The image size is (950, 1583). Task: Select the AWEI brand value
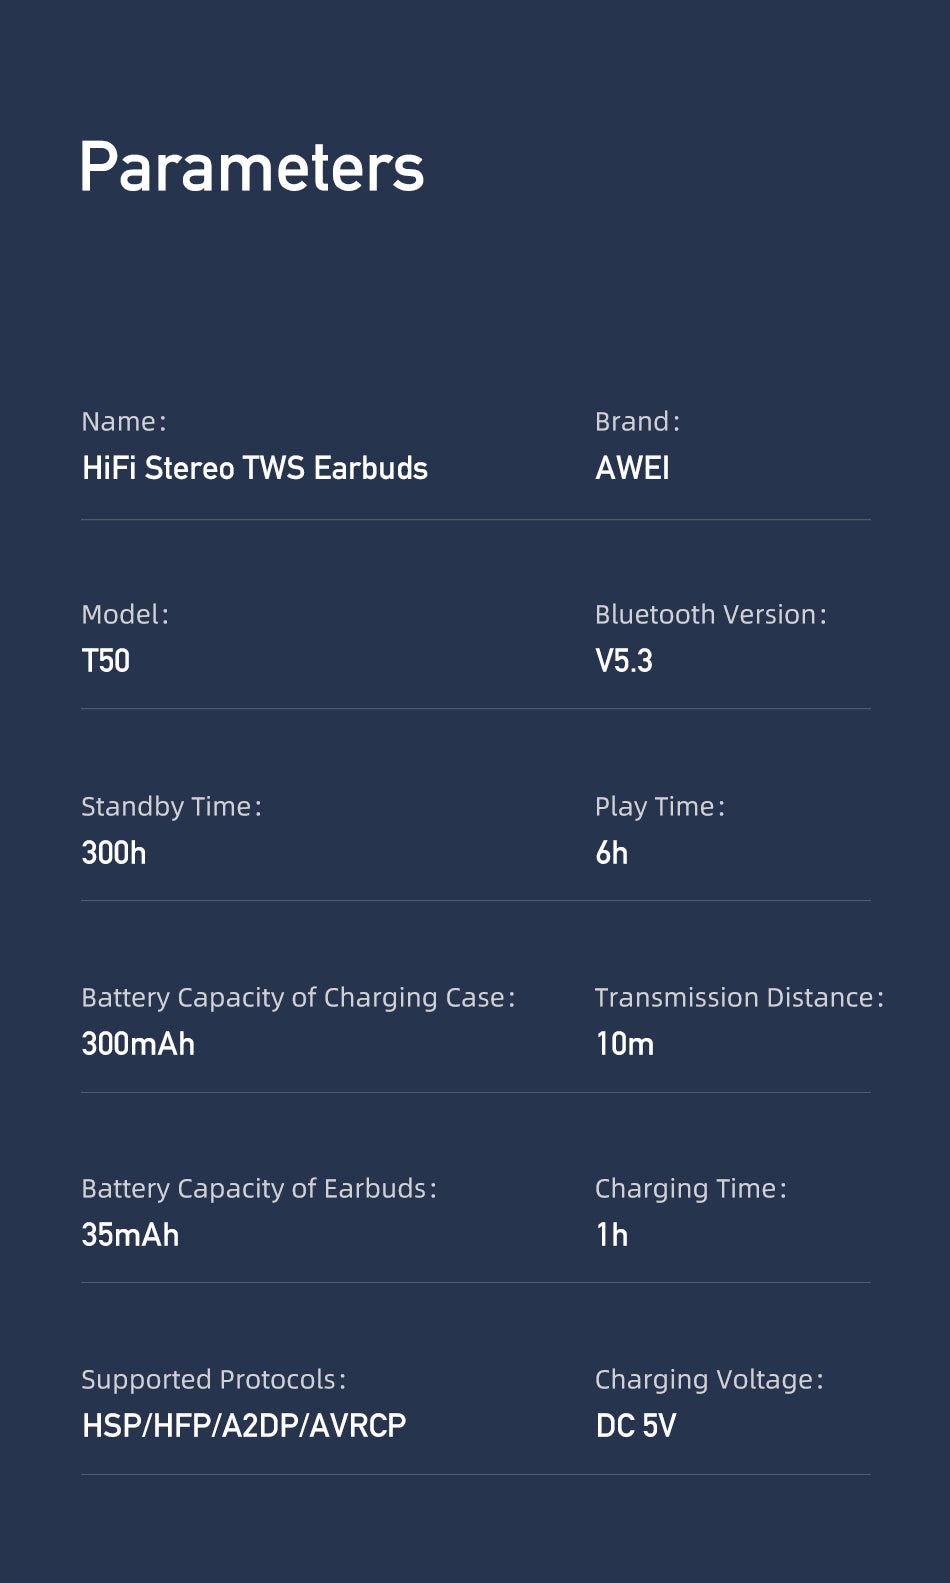tap(632, 468)
